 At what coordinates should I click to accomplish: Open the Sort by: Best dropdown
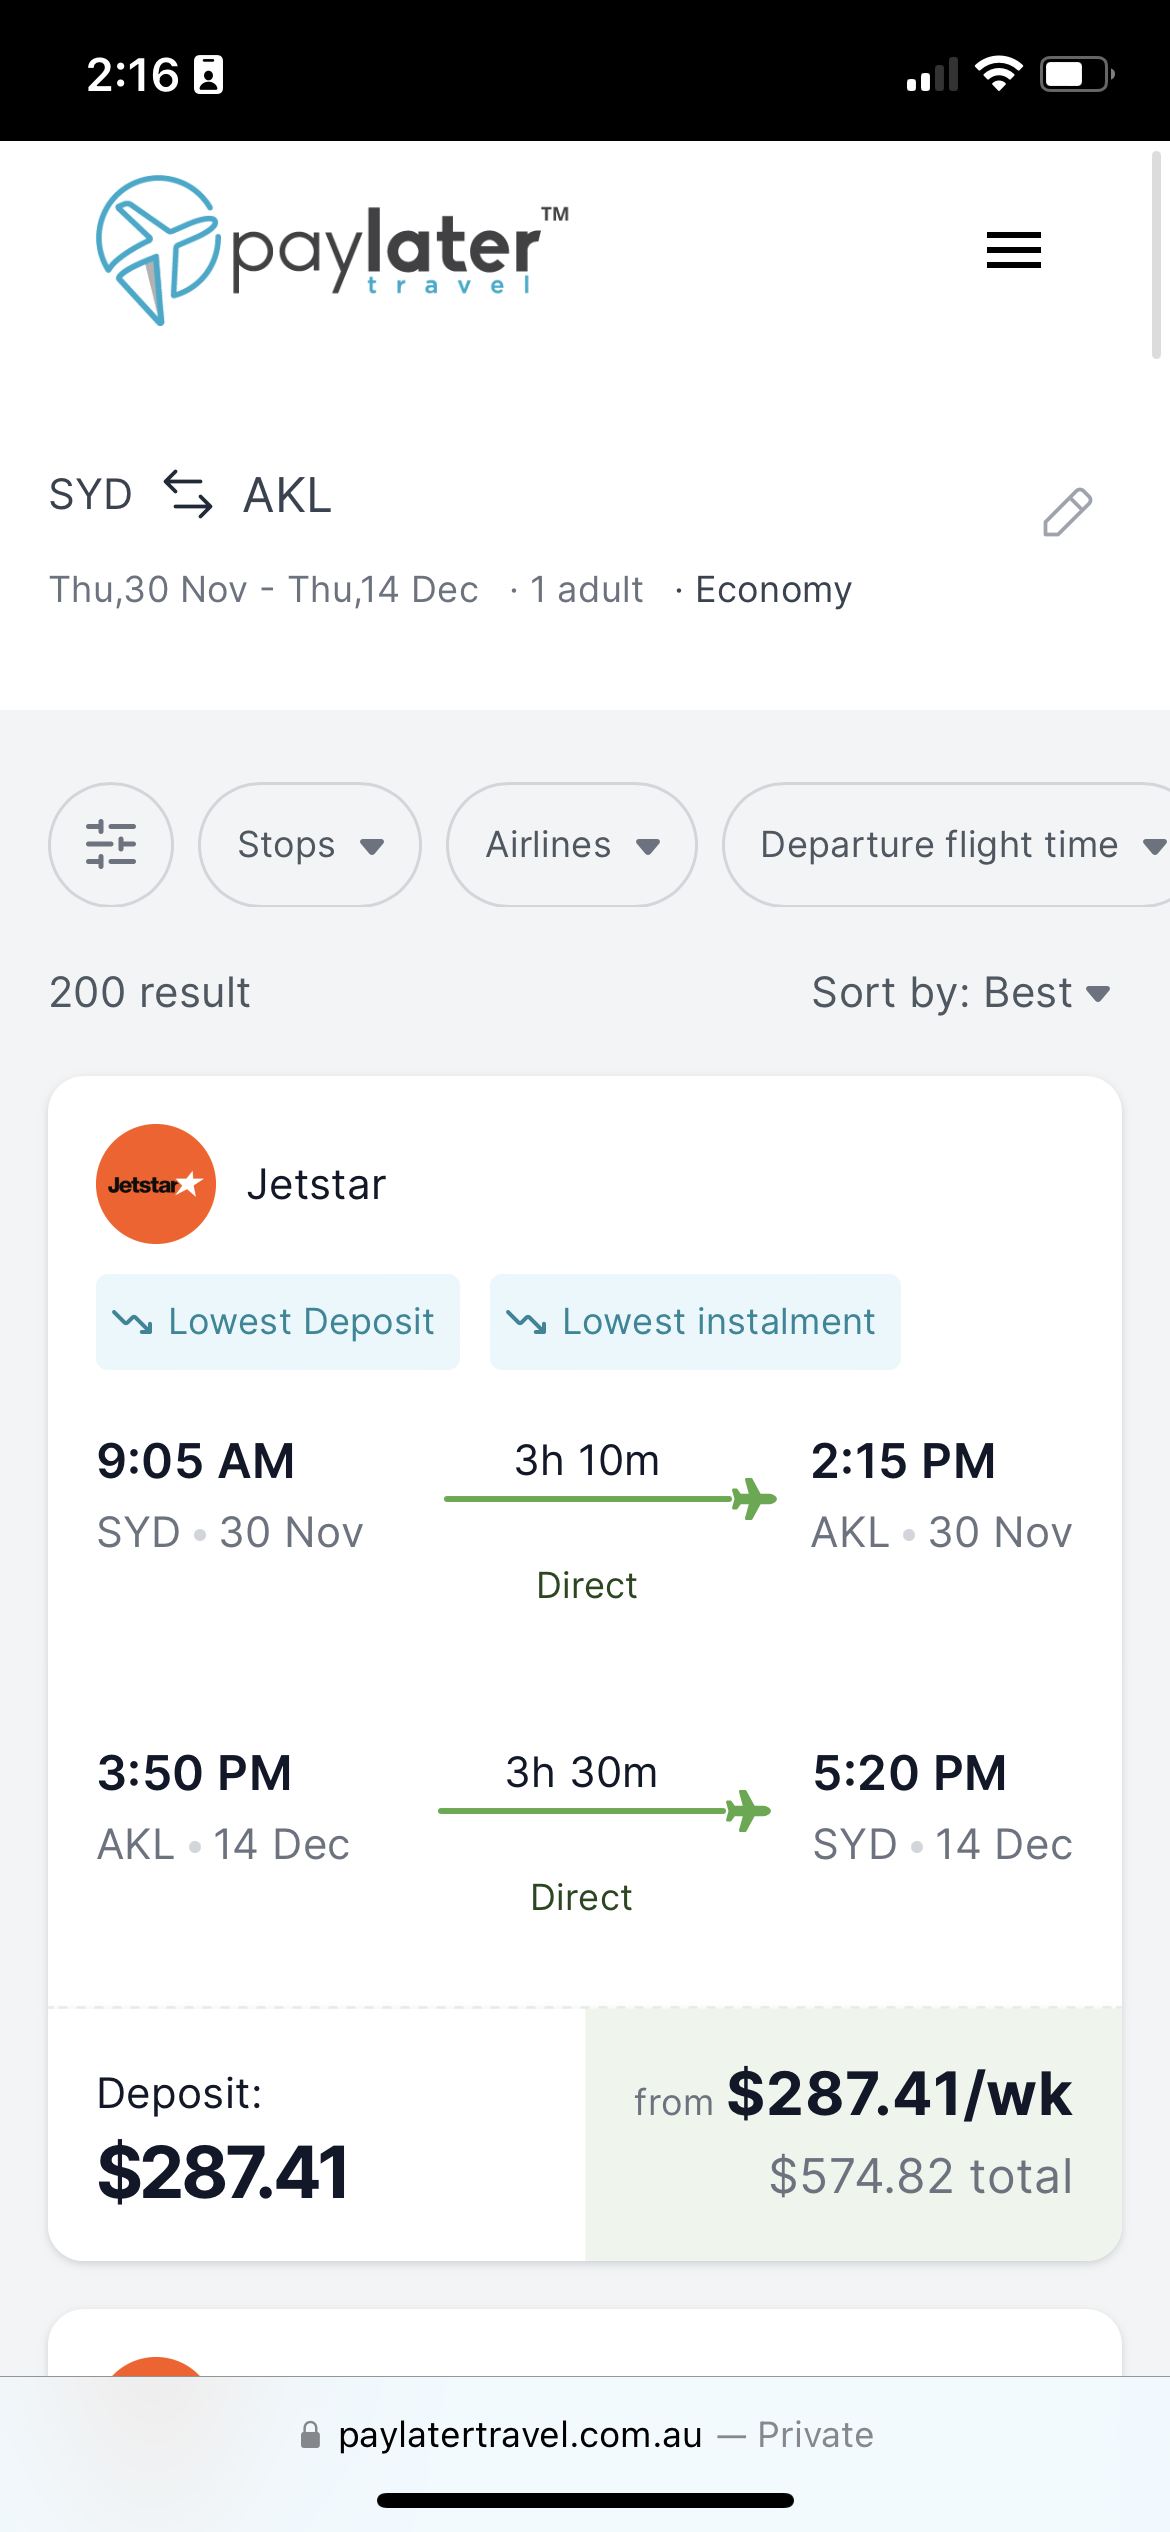[961, 993]
